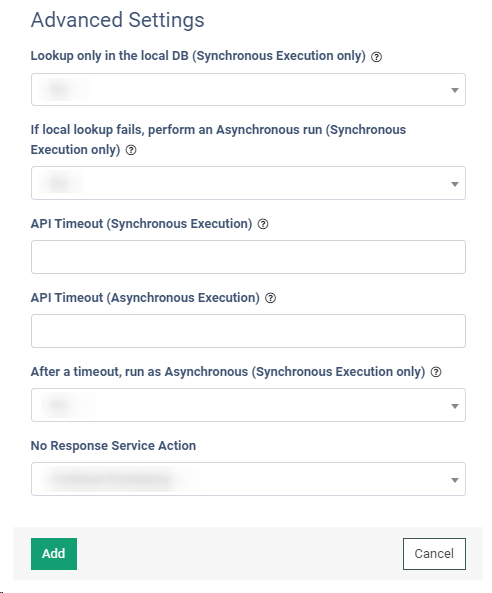Expand the After a timeout dropdown arrow
492x593 pixels.
tap(455, 406)
